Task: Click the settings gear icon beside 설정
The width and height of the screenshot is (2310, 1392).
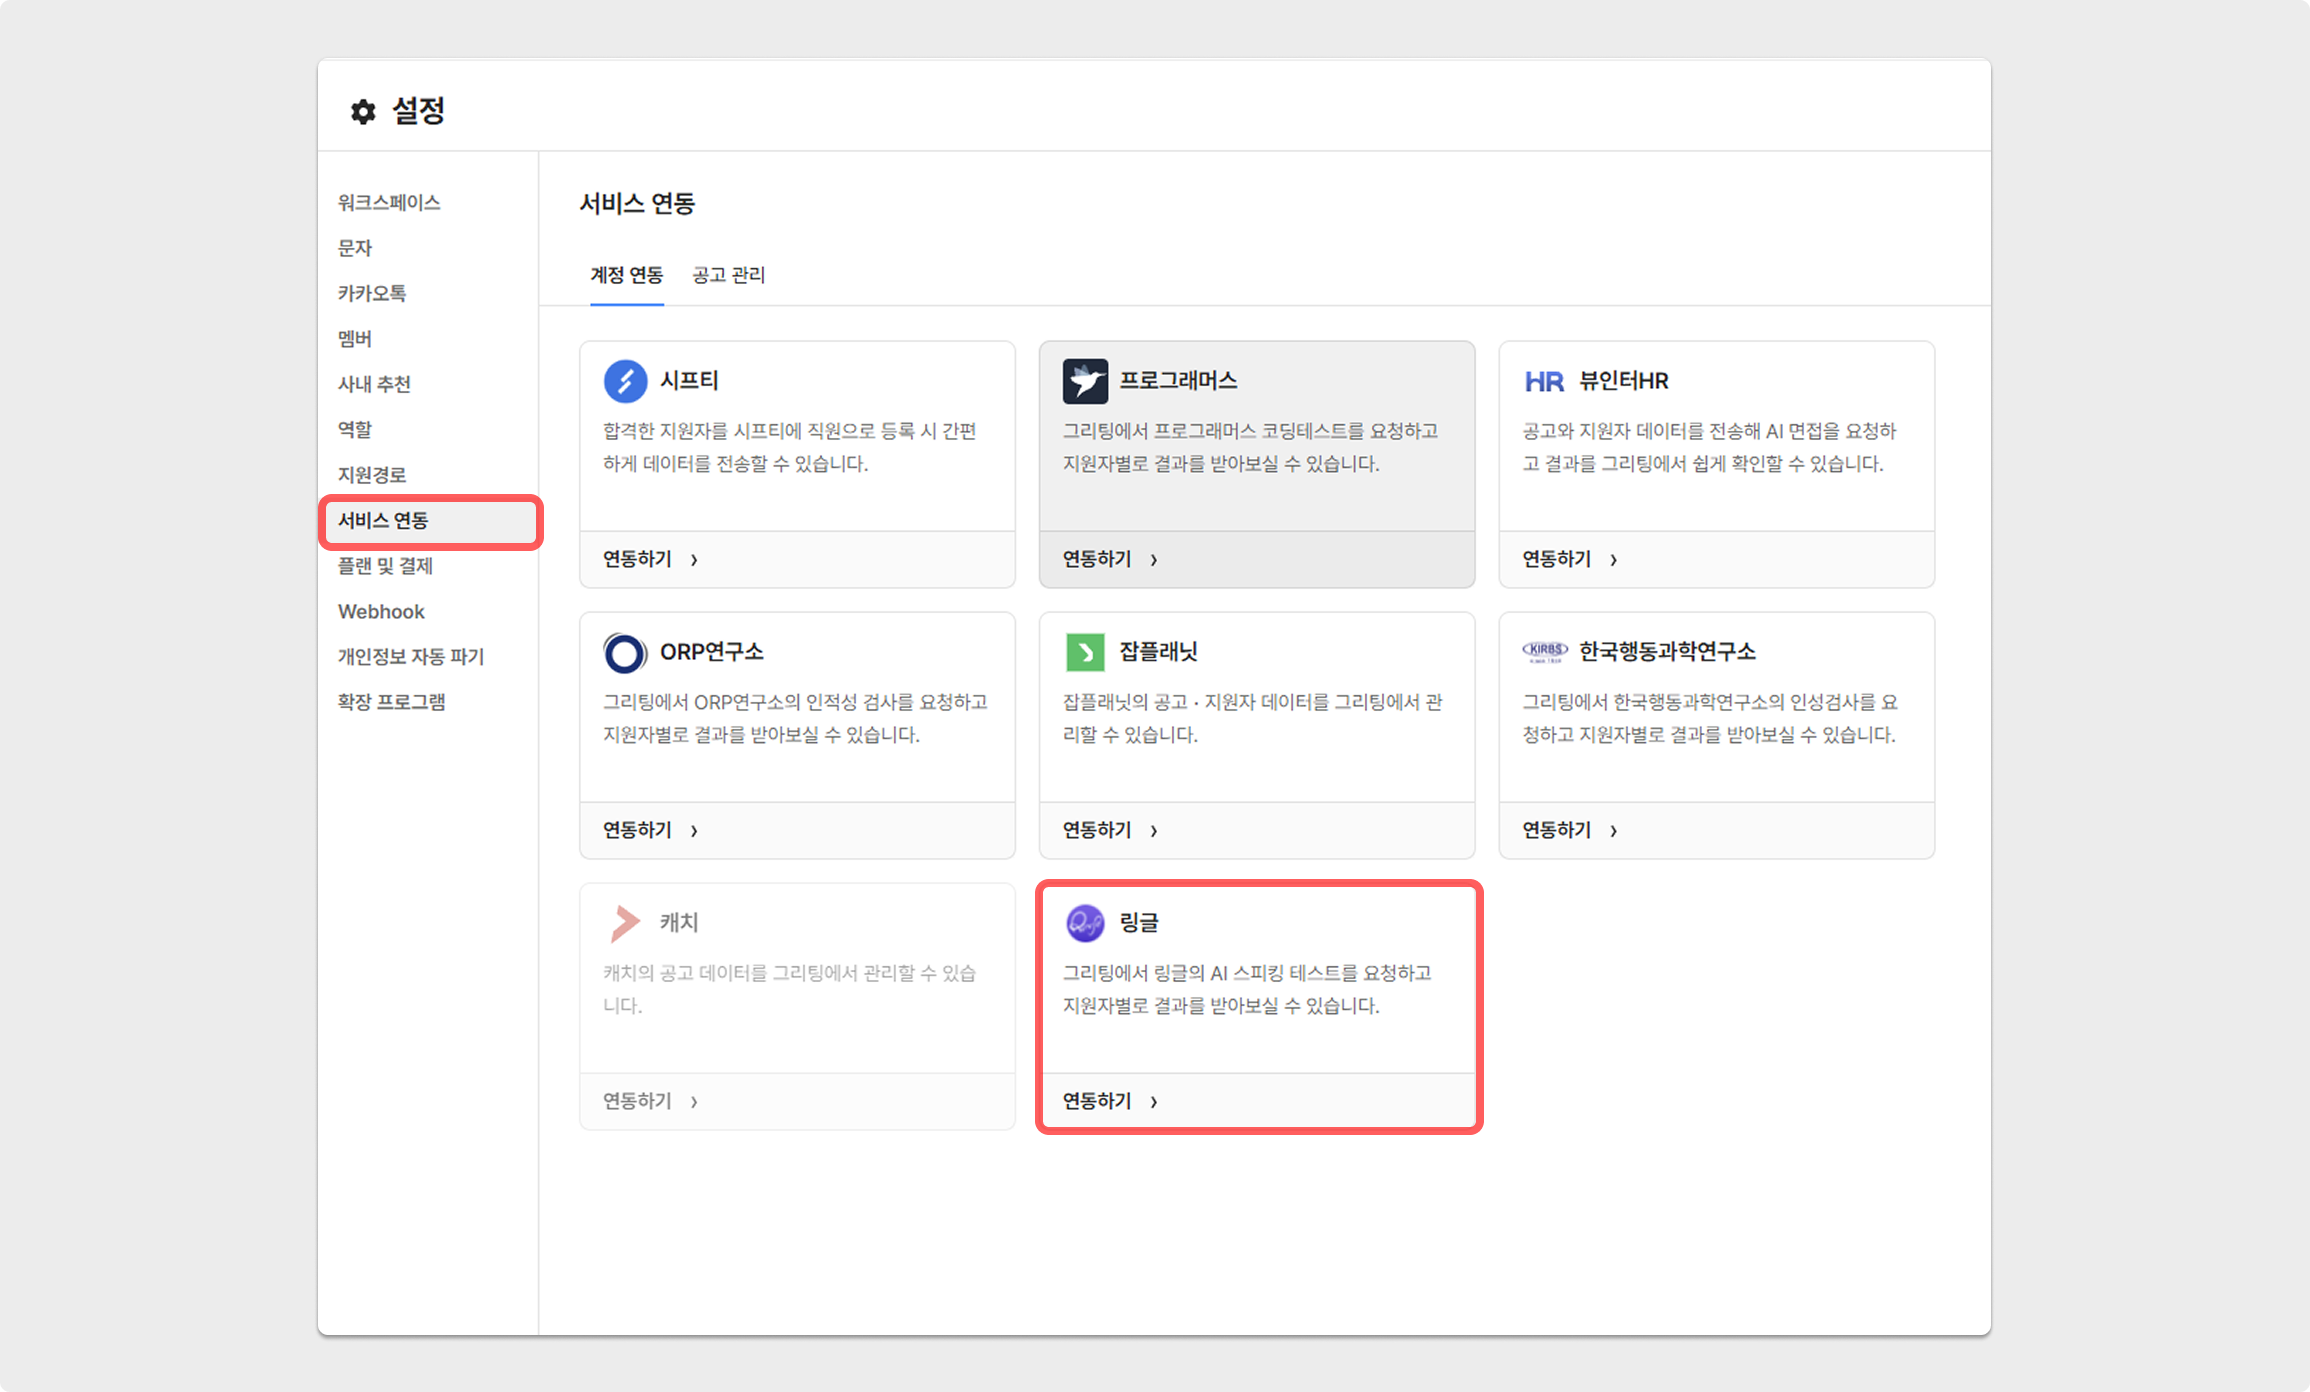Action: click(363, 111)
